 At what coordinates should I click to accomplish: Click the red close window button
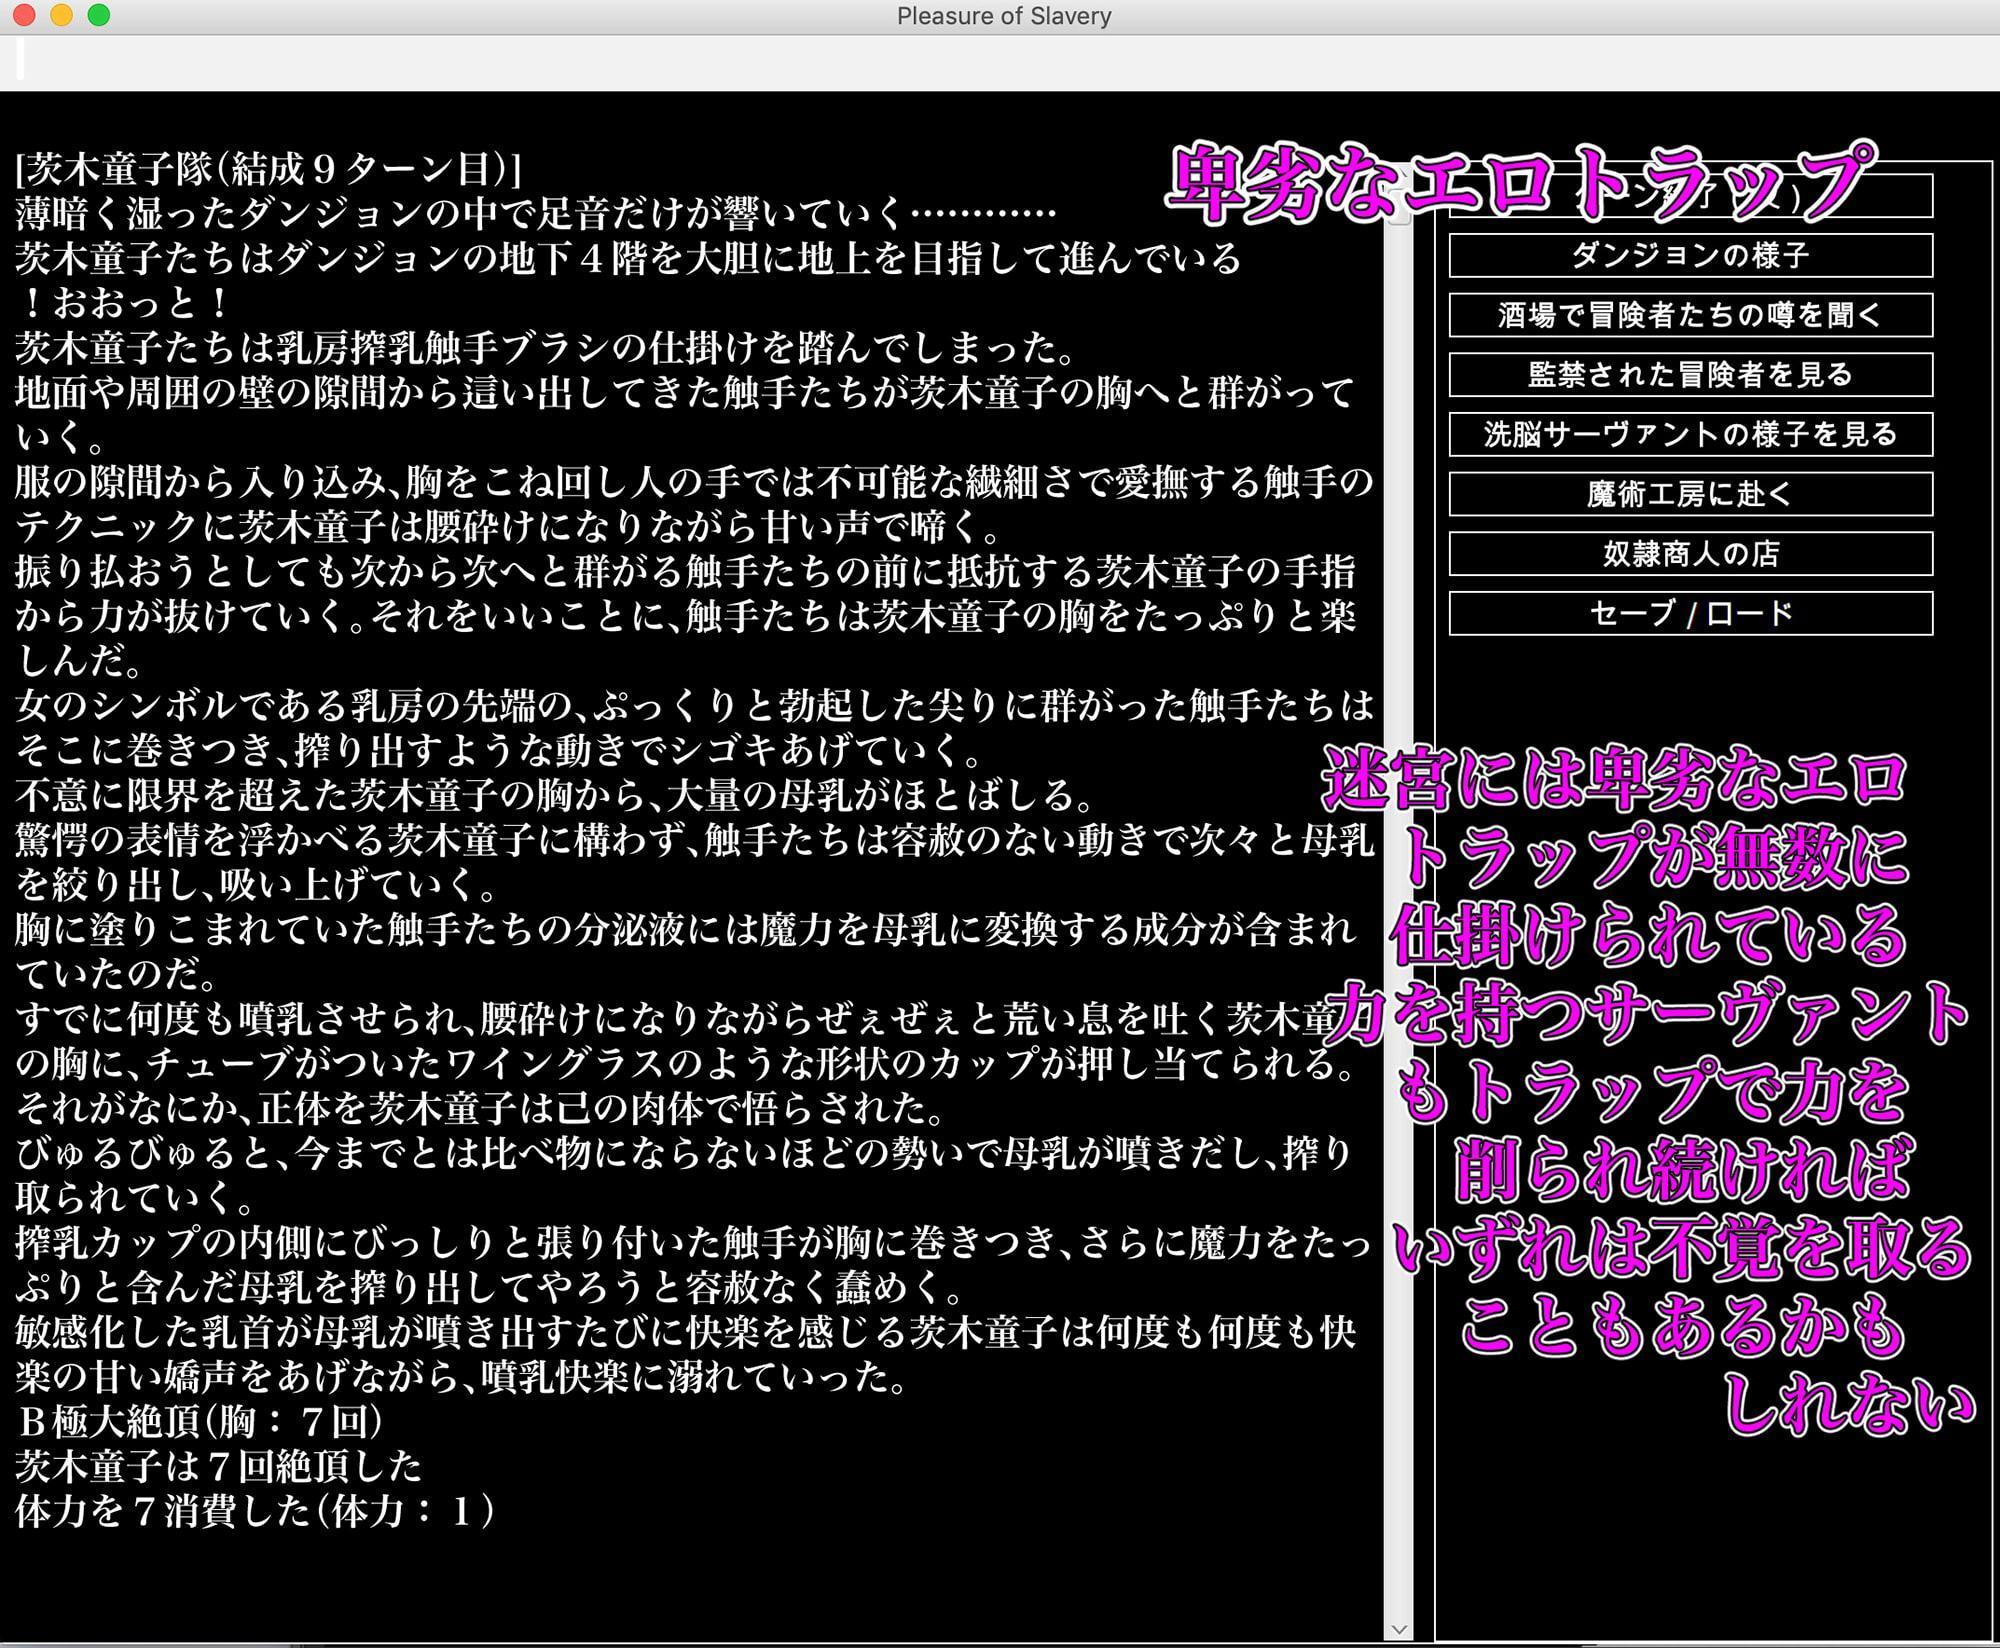coord(24,15)
